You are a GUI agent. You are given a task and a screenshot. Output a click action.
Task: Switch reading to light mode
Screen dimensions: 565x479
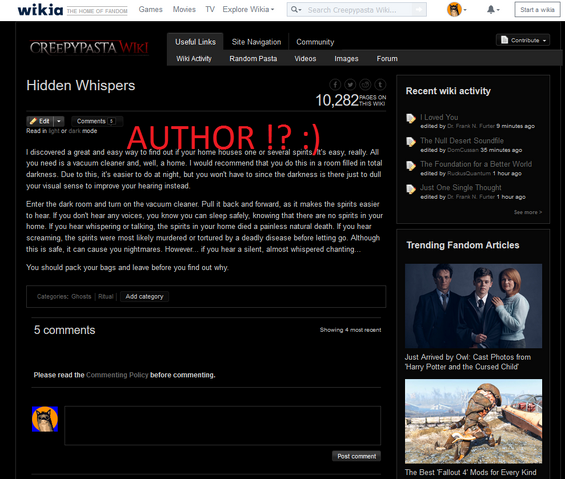[54, 131]
